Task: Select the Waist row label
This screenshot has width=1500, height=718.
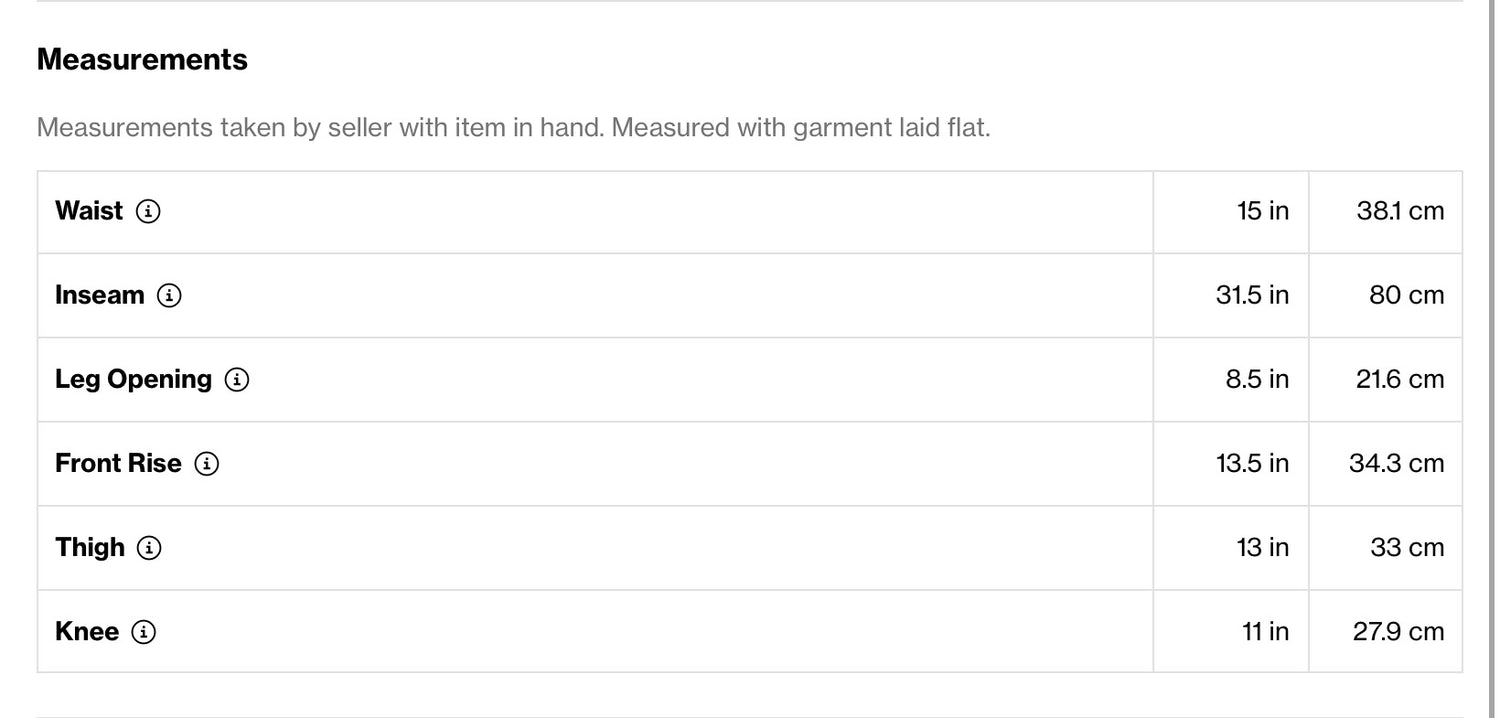Action: point(89,211)
